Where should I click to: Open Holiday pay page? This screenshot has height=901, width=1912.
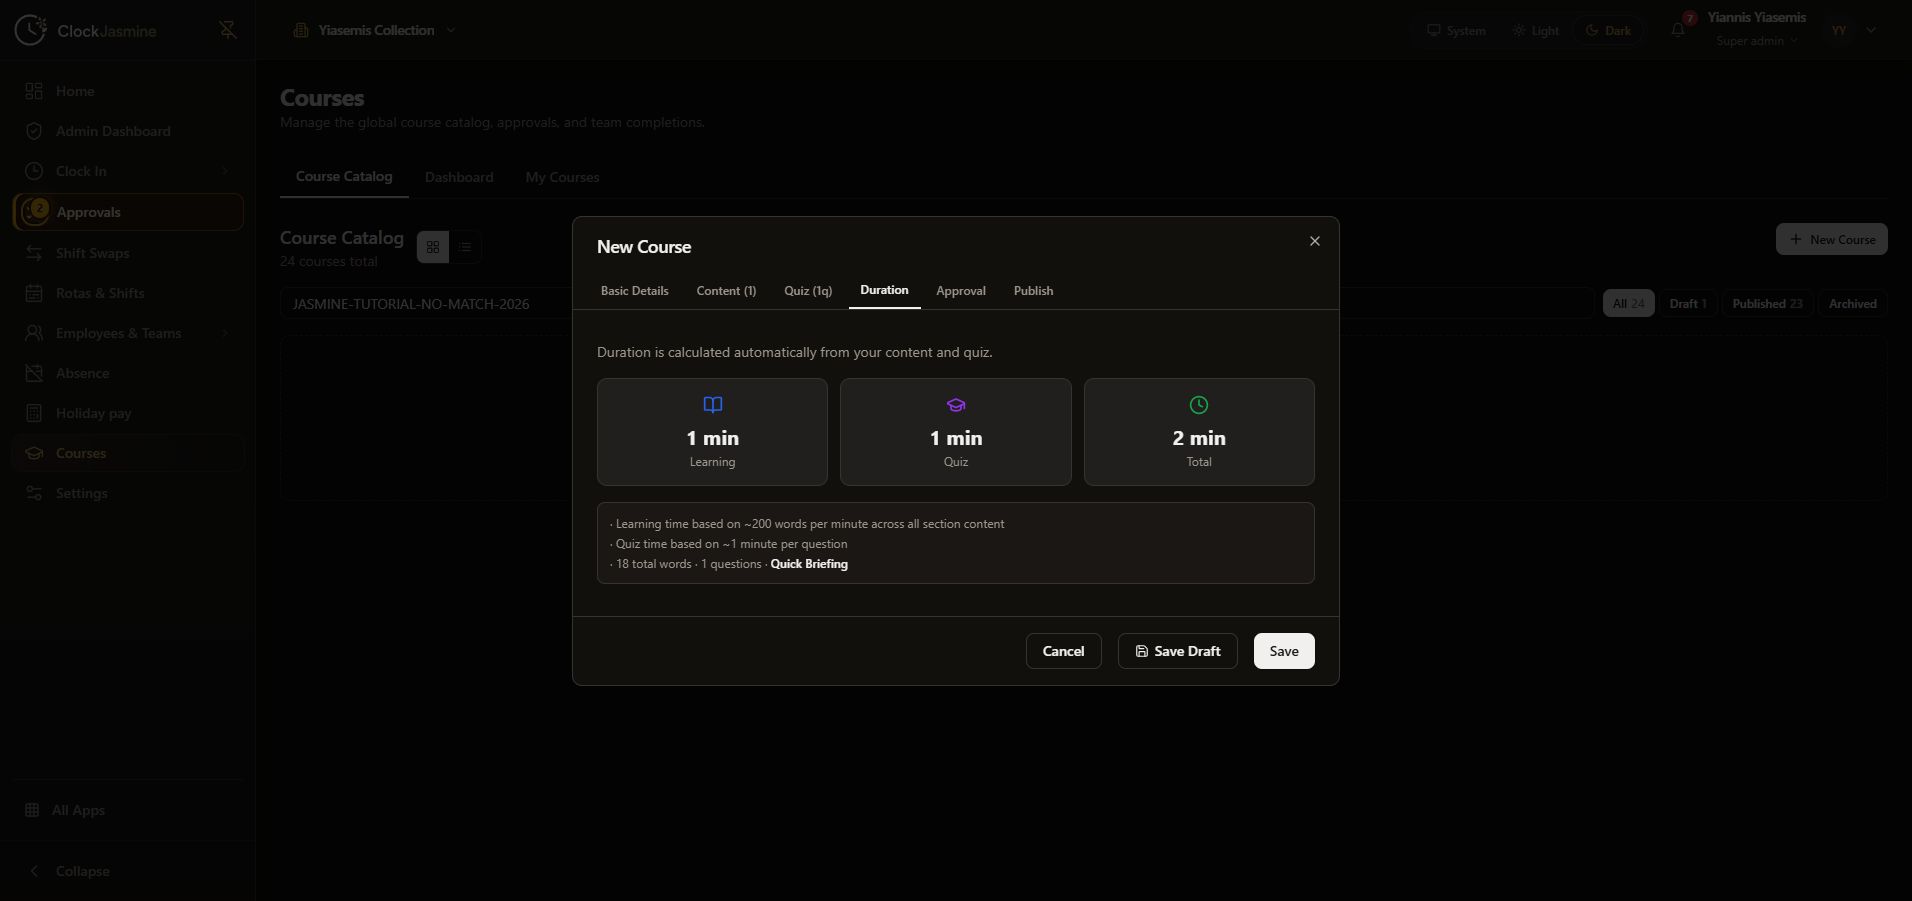coord(128,413)
